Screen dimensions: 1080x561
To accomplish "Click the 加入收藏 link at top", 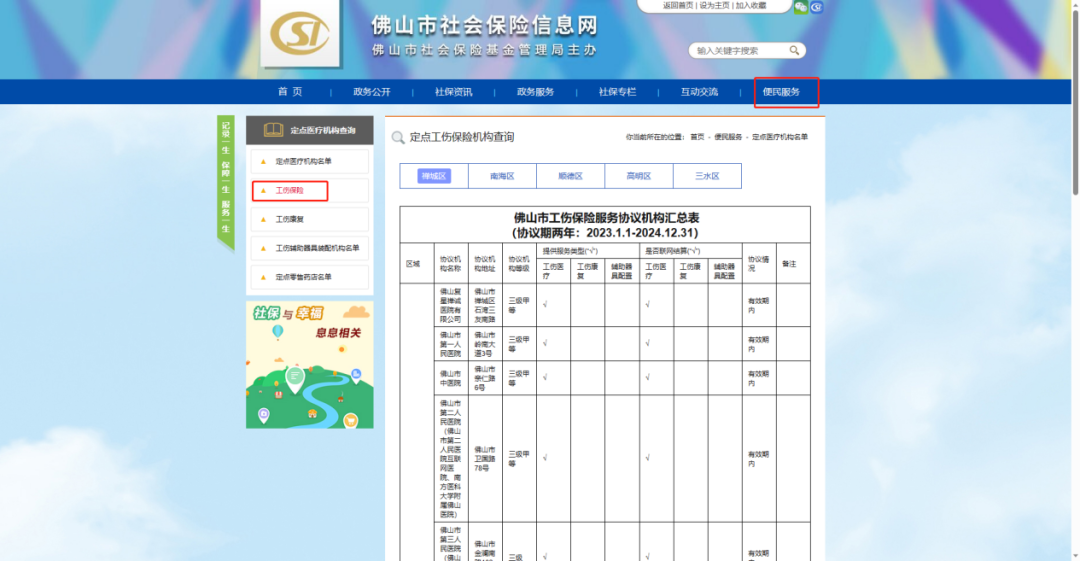I will pos(751,6).
